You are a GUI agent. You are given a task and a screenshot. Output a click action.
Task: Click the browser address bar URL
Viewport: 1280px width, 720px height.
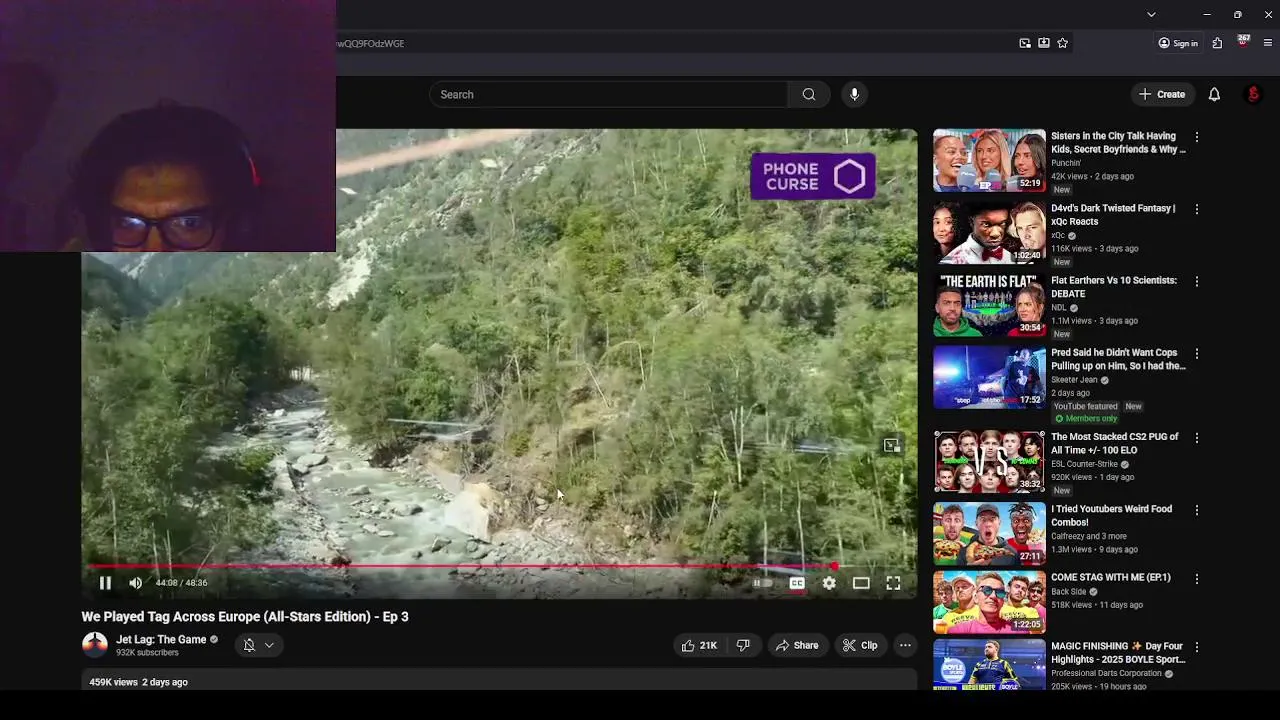pyautogui.click(x=370, y=44)
